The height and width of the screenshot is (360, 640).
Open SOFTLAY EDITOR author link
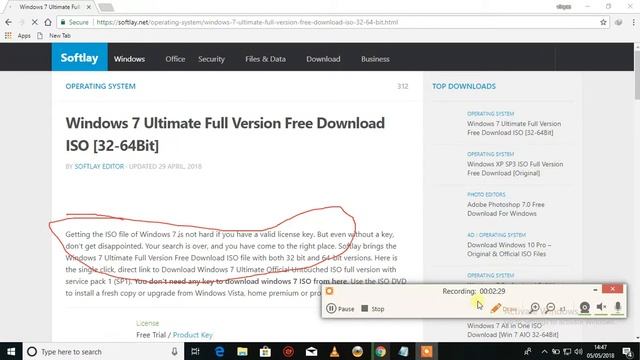pyautogui.click(x=99, y=166)
